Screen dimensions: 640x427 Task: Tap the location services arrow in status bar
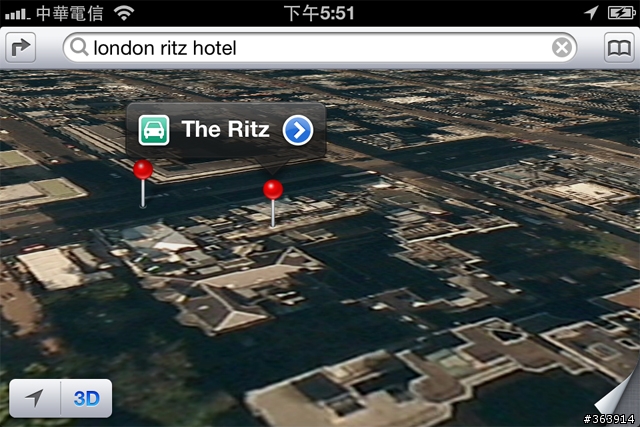591,13
